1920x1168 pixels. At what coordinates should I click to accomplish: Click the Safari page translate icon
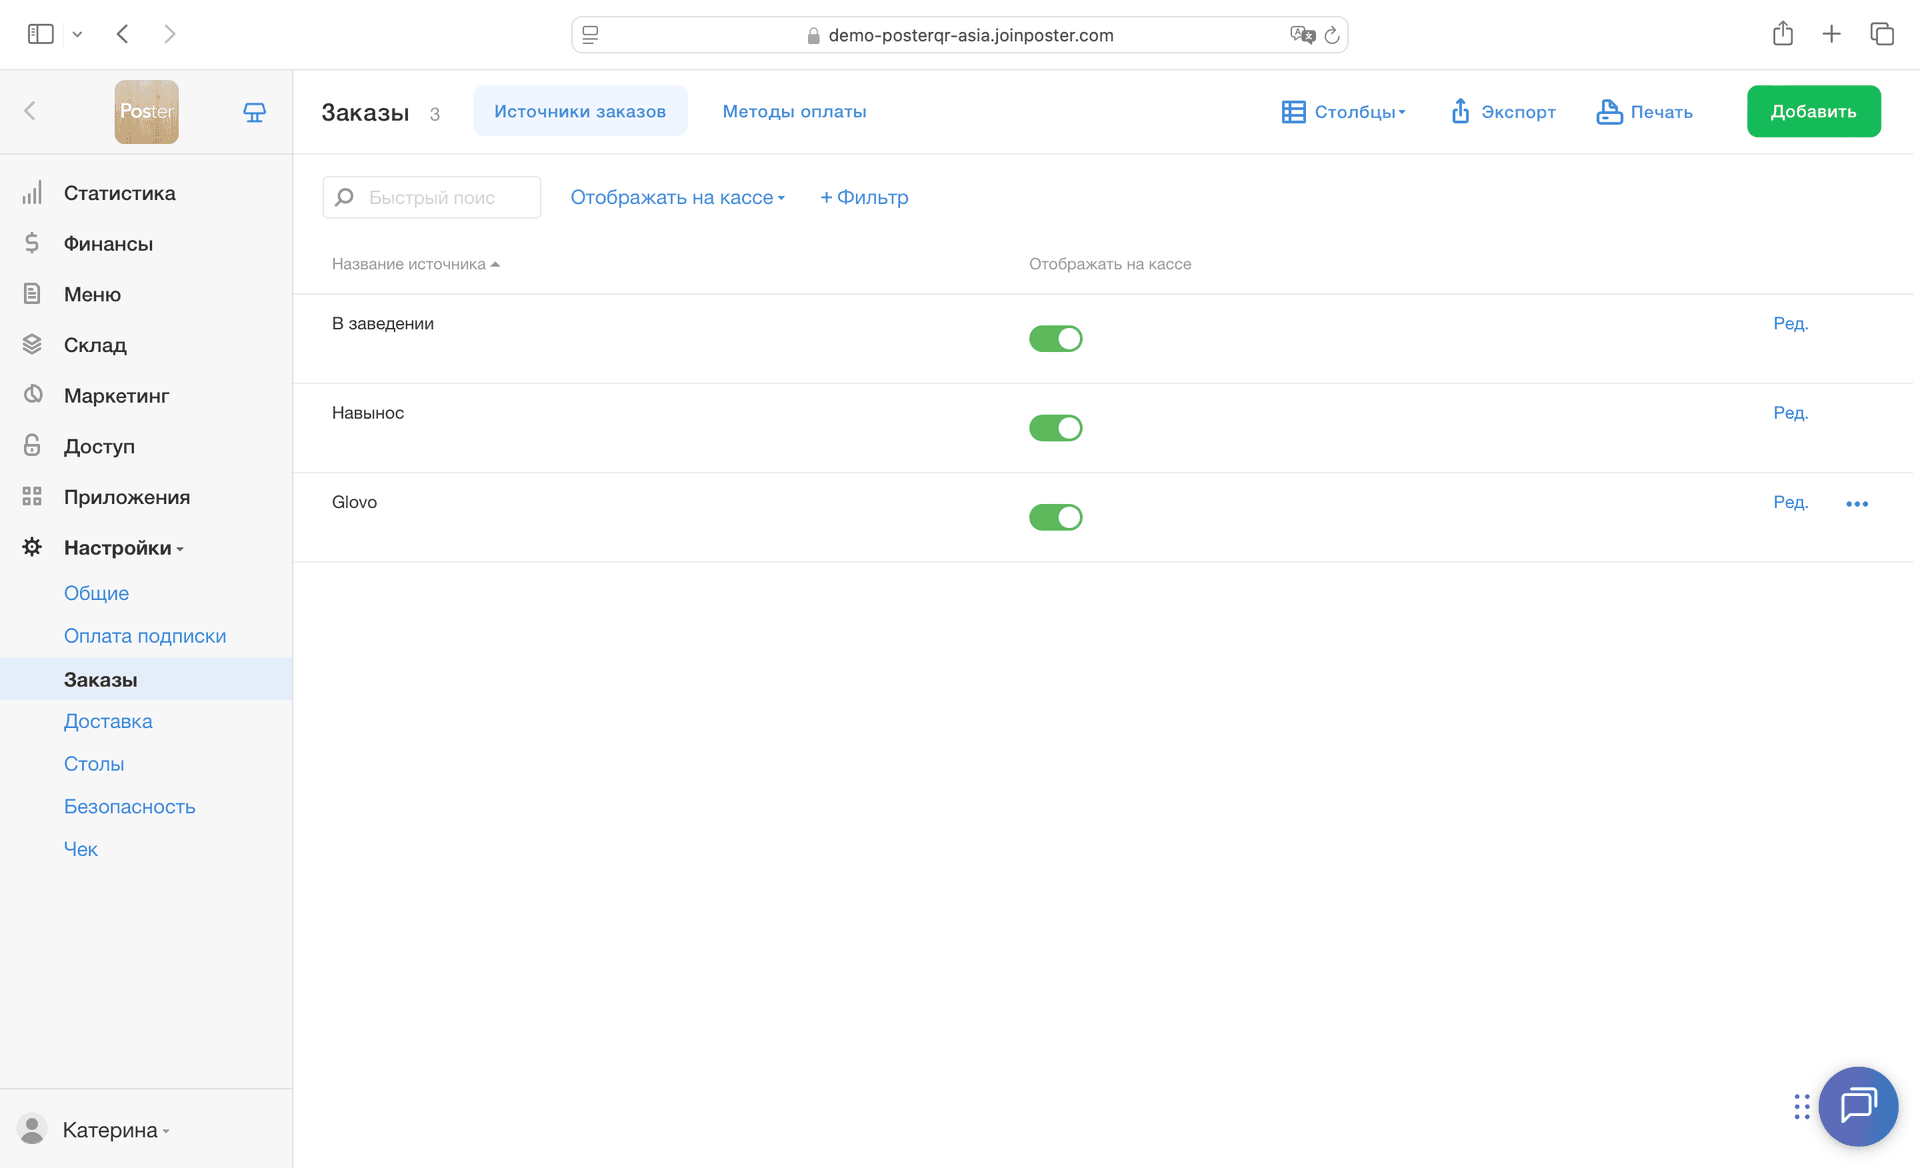coord(1302,35)
